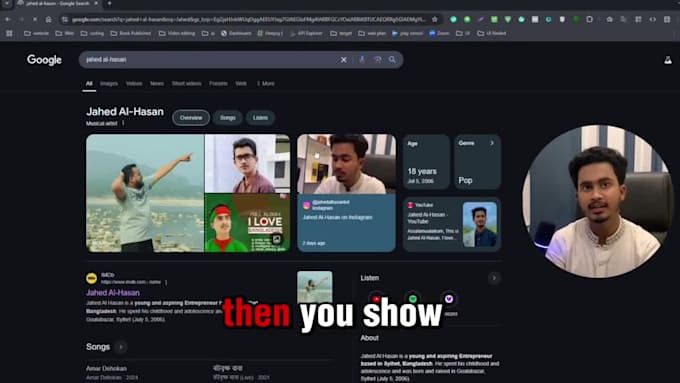Switch to the Short videos tab
Screen dimensions: 680x383
186,83
